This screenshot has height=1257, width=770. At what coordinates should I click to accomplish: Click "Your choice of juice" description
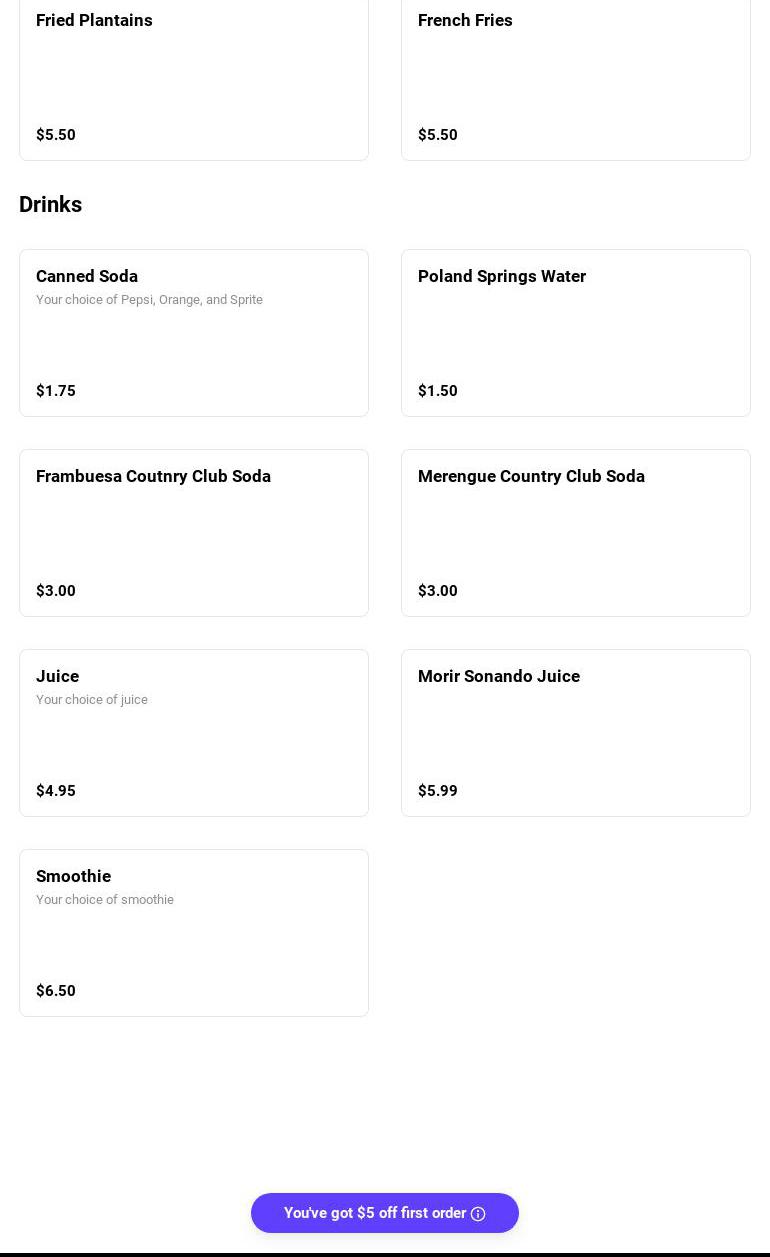(92, 700)
